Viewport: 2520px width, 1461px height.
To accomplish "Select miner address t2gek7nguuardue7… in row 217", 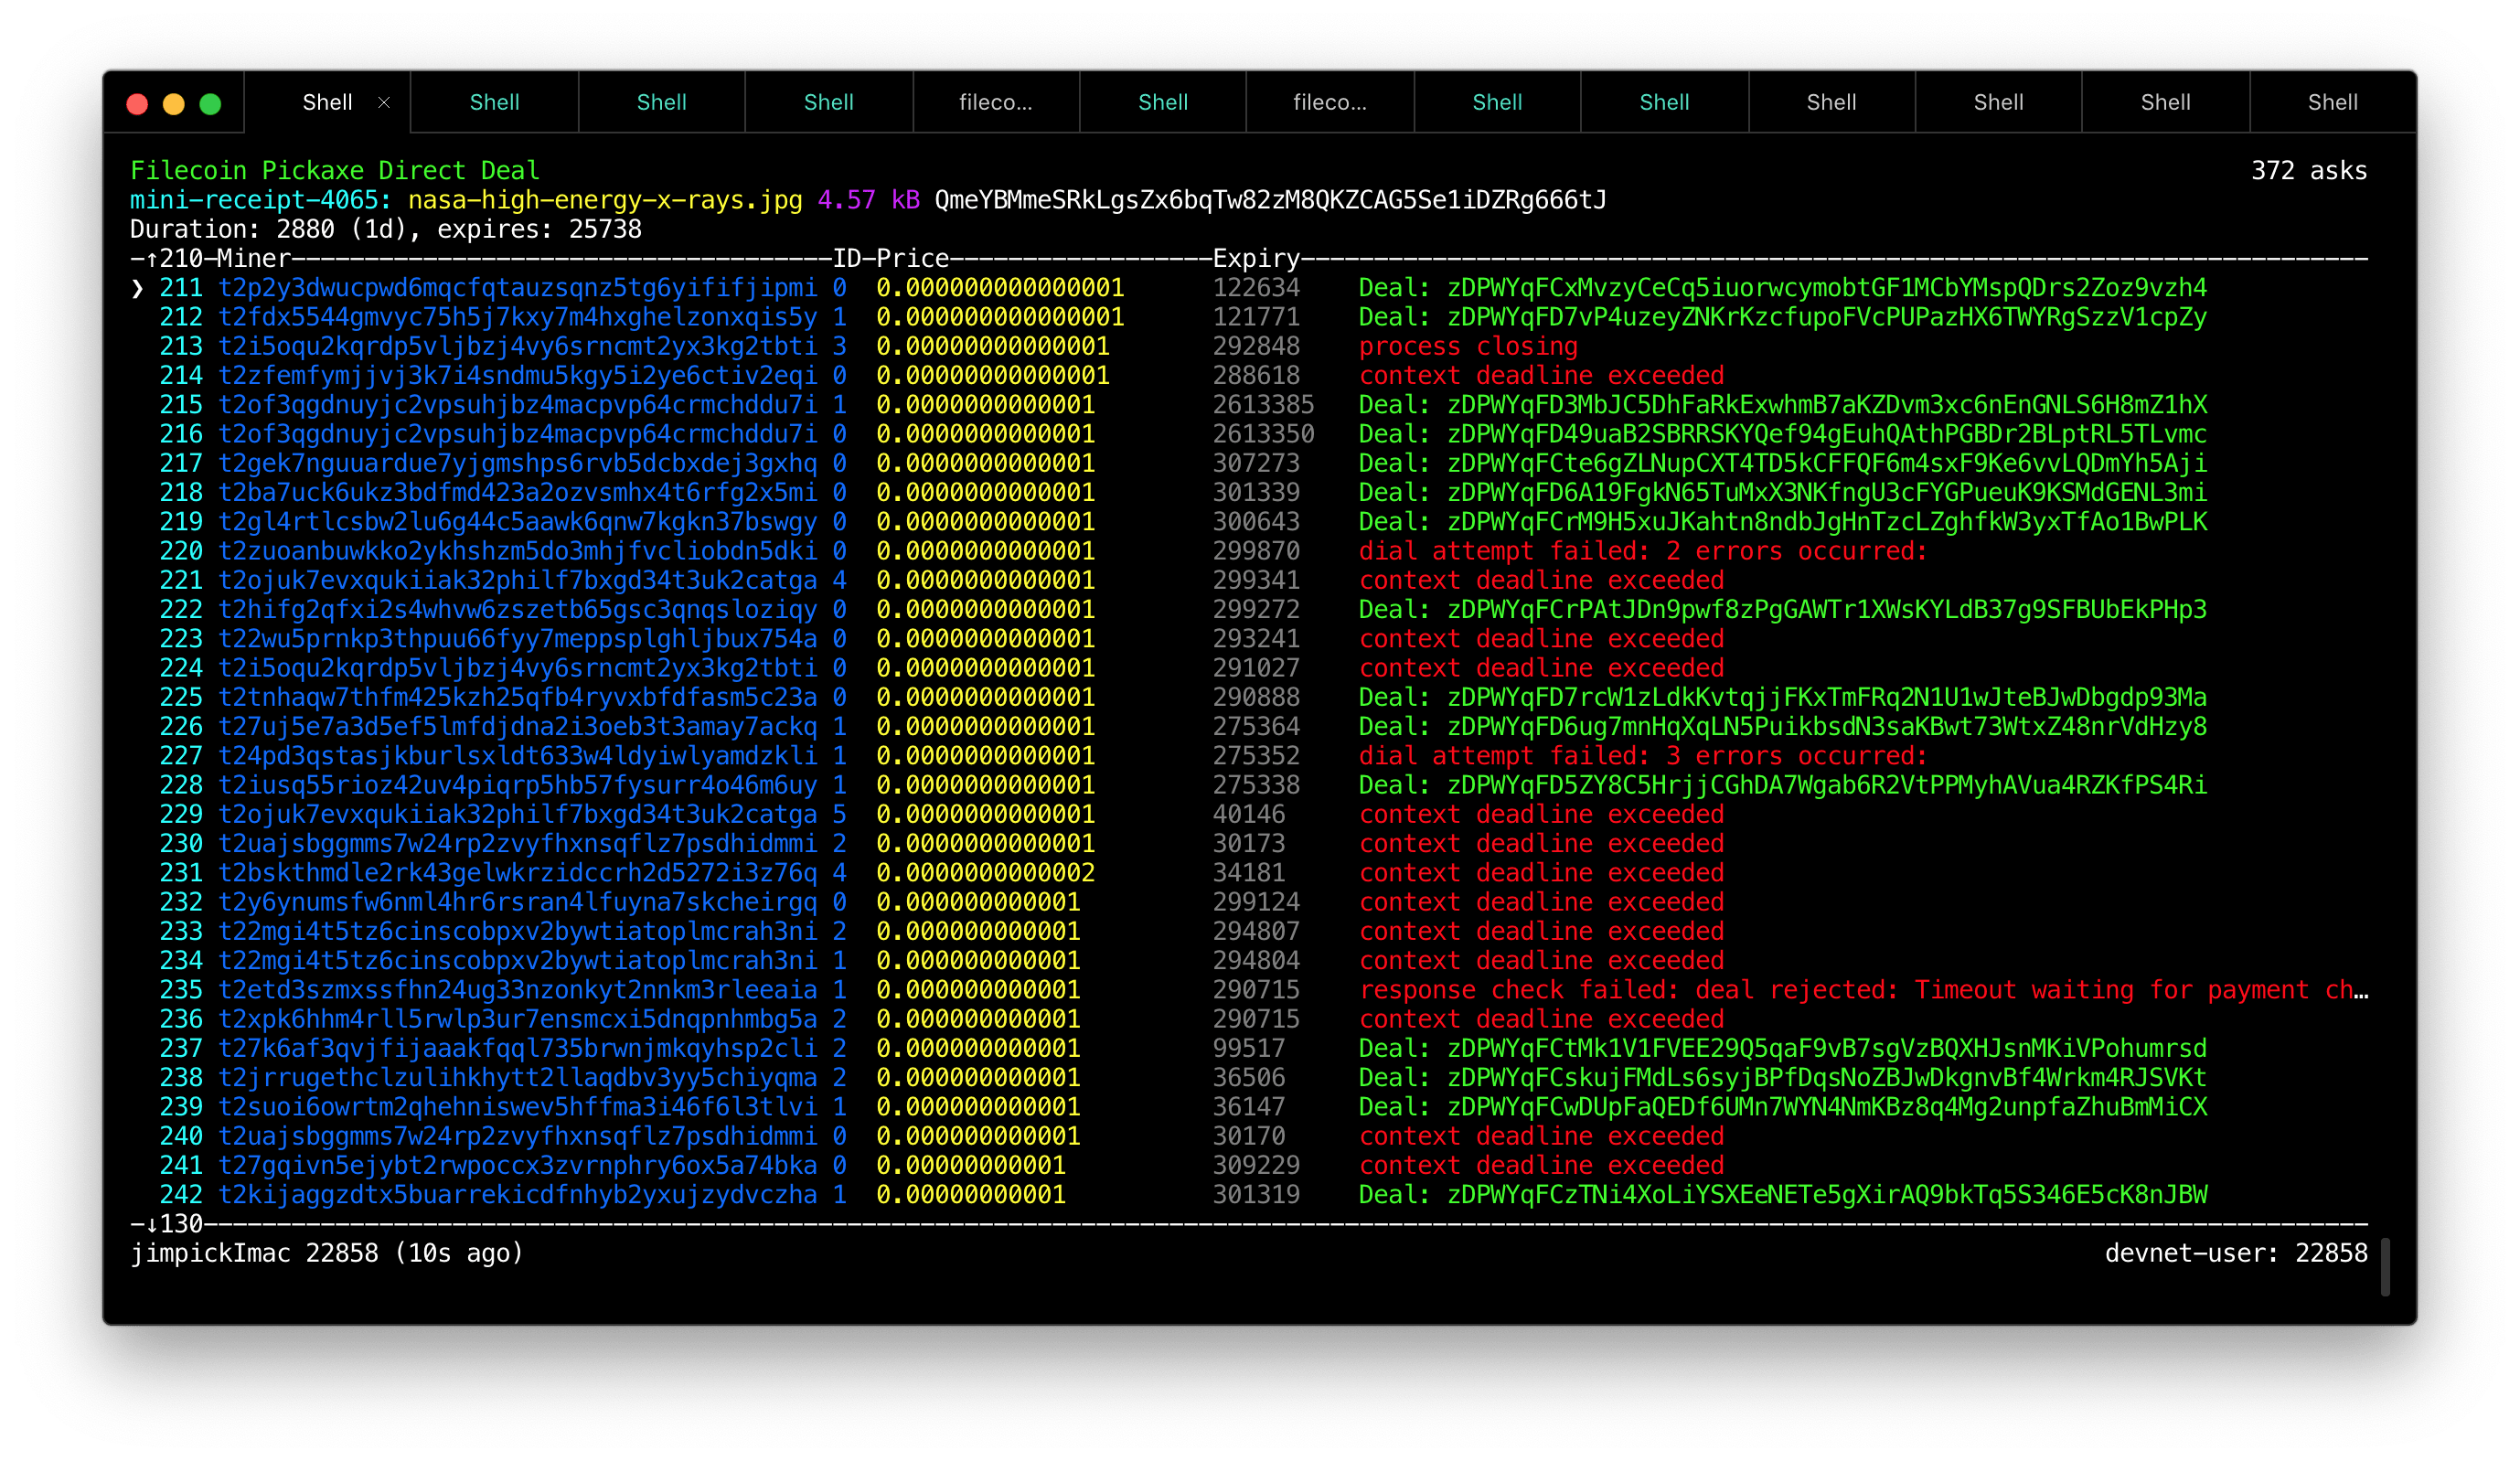I will click(x=518, y=463).
